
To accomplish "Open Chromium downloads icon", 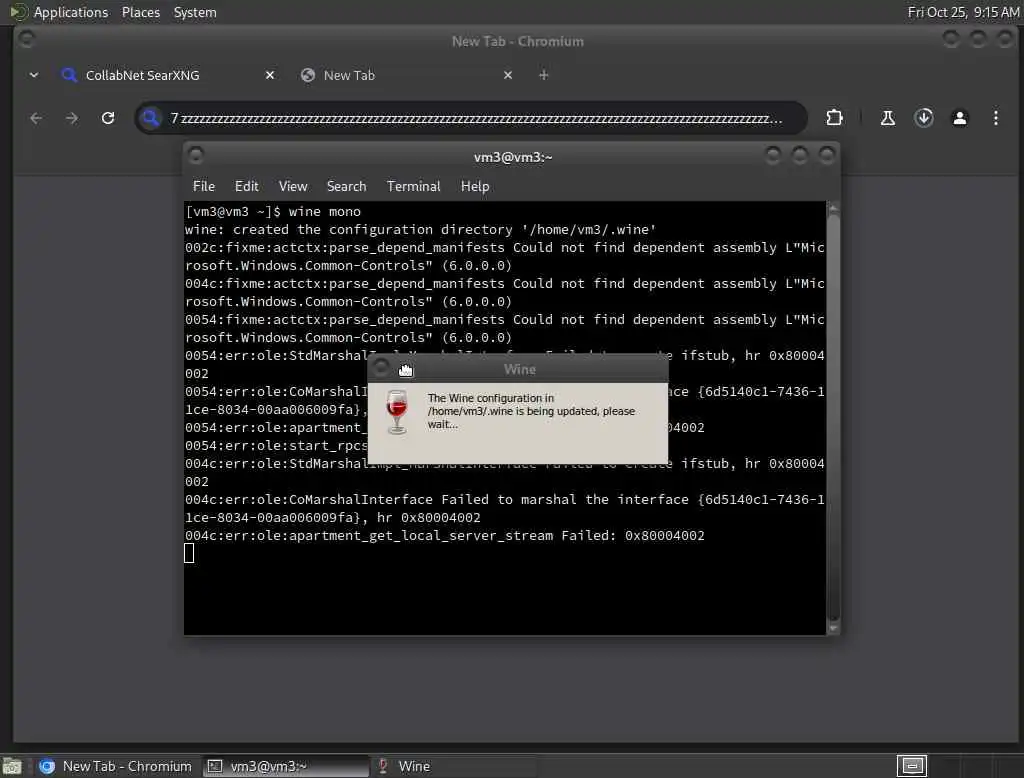I will tap(923, 118).
